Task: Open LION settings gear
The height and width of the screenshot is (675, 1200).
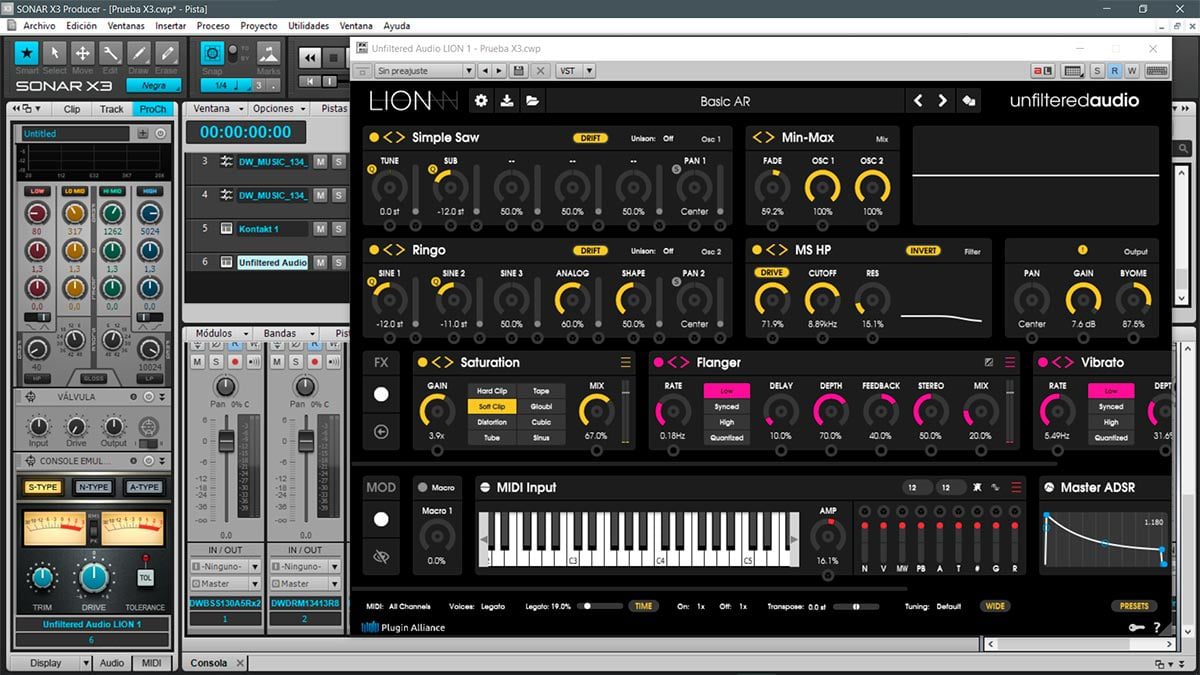Action: click(x=481, y=100)
